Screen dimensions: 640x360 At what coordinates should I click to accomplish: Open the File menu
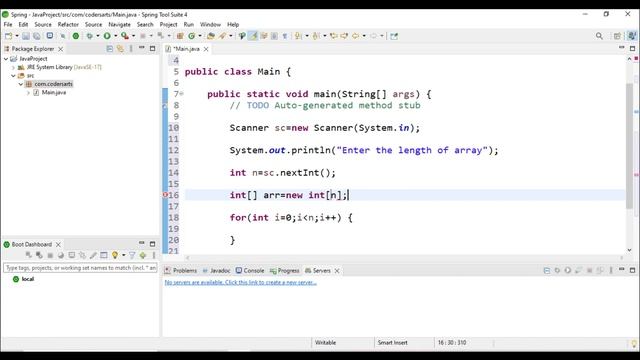click(8, 24)
